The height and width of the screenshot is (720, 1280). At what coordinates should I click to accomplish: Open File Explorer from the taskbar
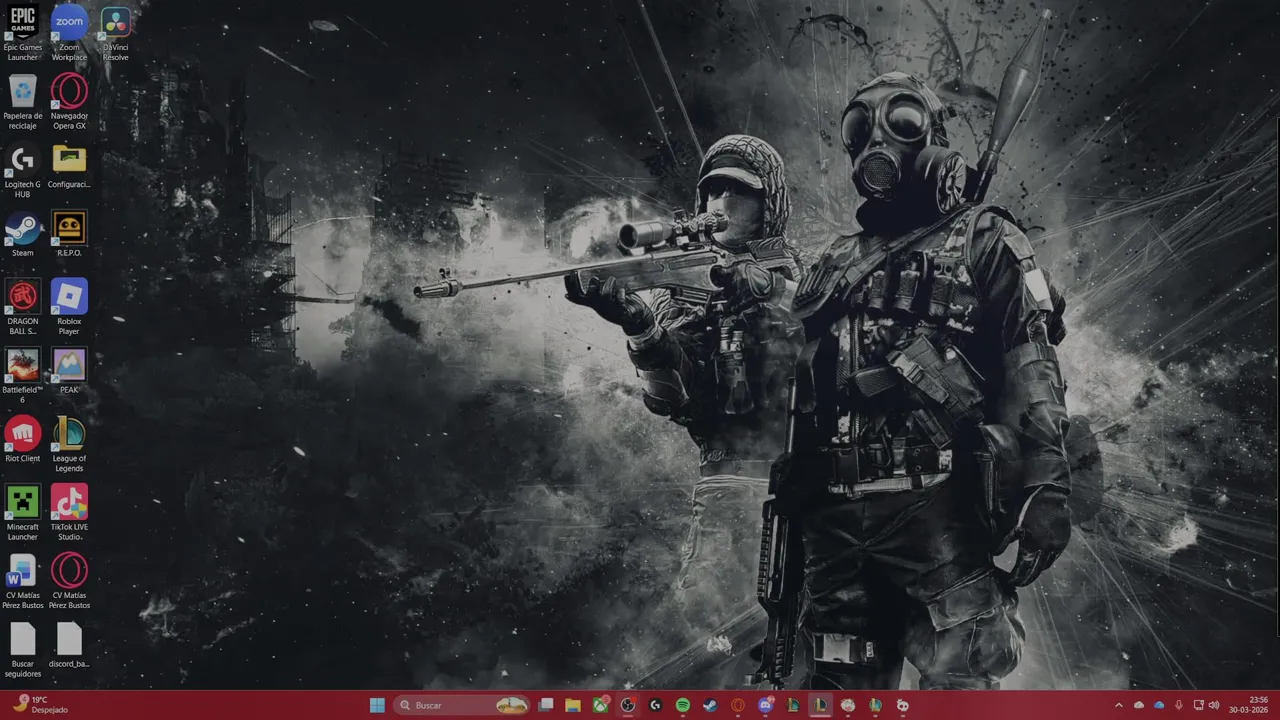pyautogui.click(x=573, y=705)
